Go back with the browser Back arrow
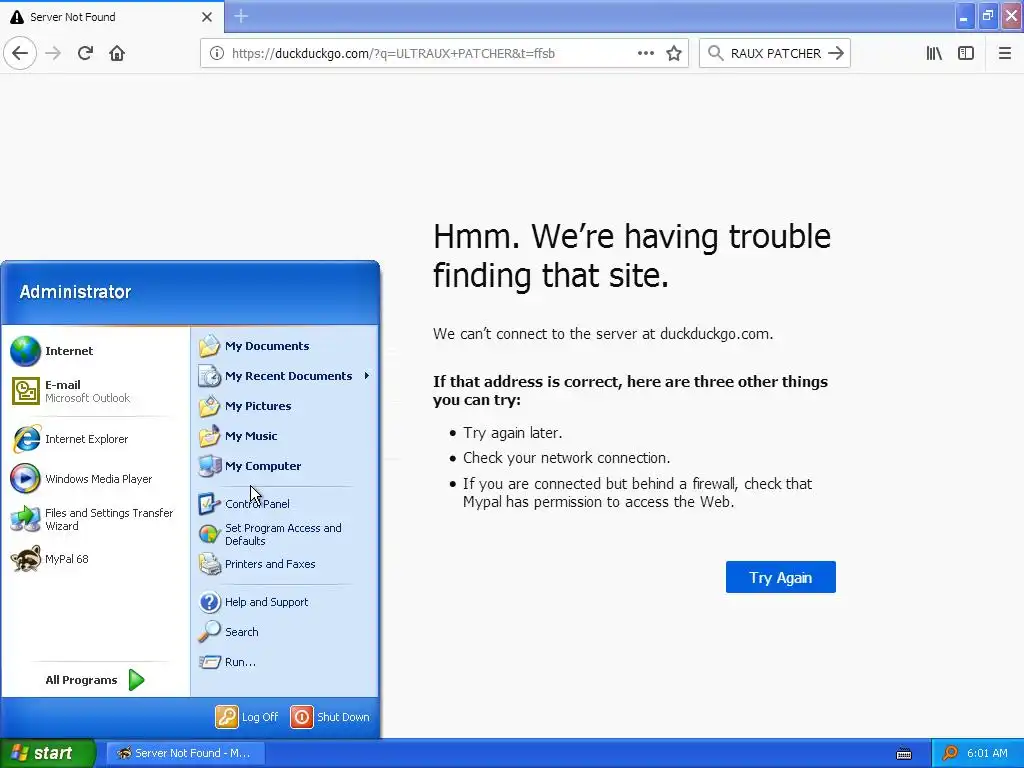This screenshot has width=1024, height=768. (20, 54)
